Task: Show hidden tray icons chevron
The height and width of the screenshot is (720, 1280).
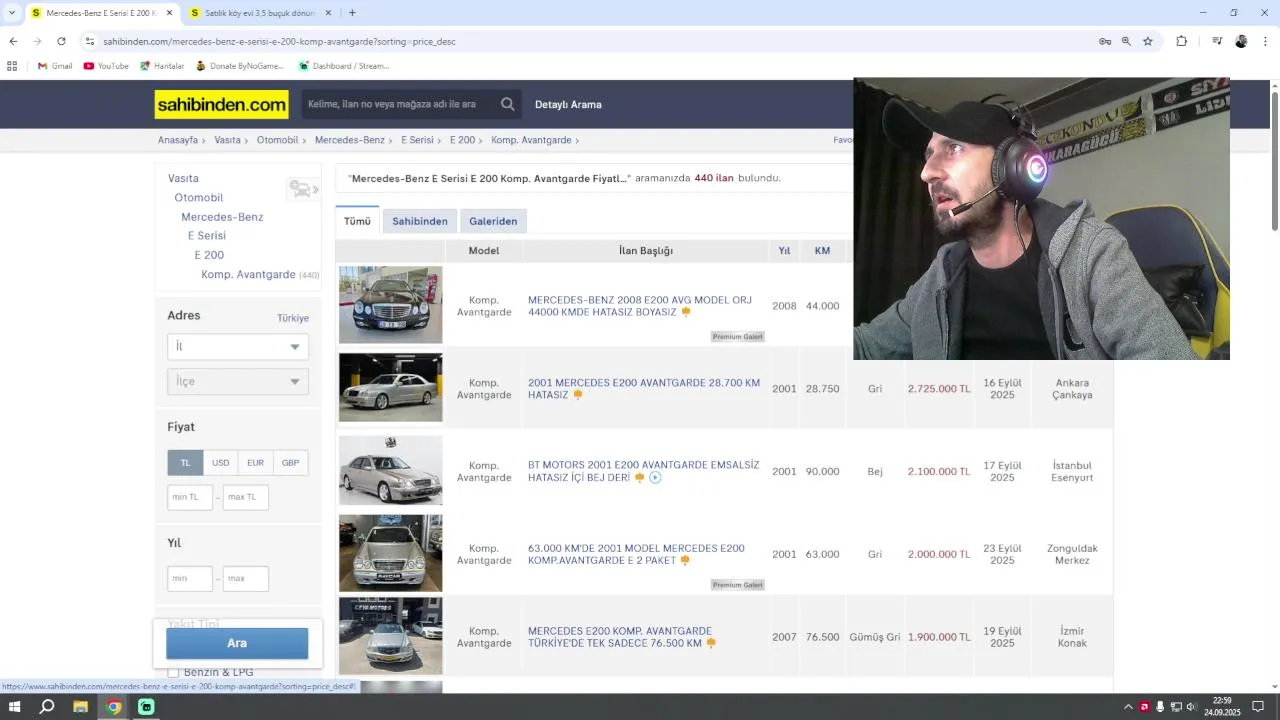Action: (1129, 707)
